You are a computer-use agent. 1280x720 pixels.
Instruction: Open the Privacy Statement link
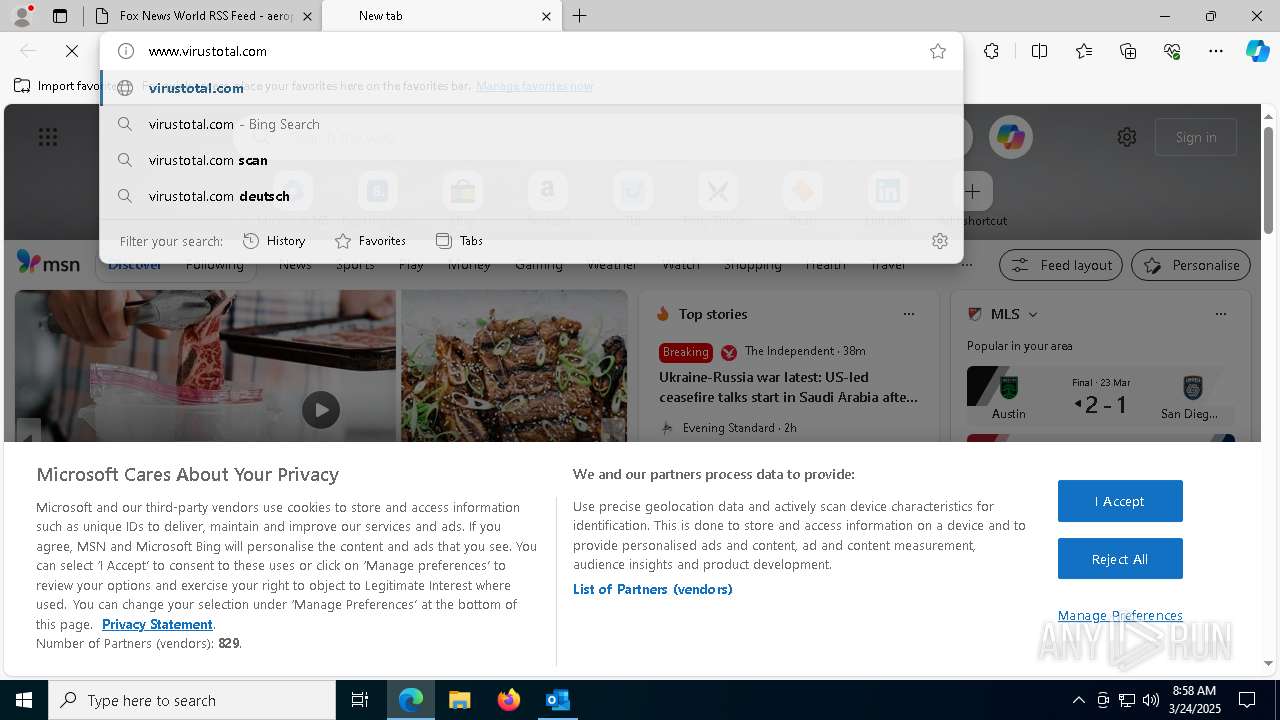click(x=157, y=624)
